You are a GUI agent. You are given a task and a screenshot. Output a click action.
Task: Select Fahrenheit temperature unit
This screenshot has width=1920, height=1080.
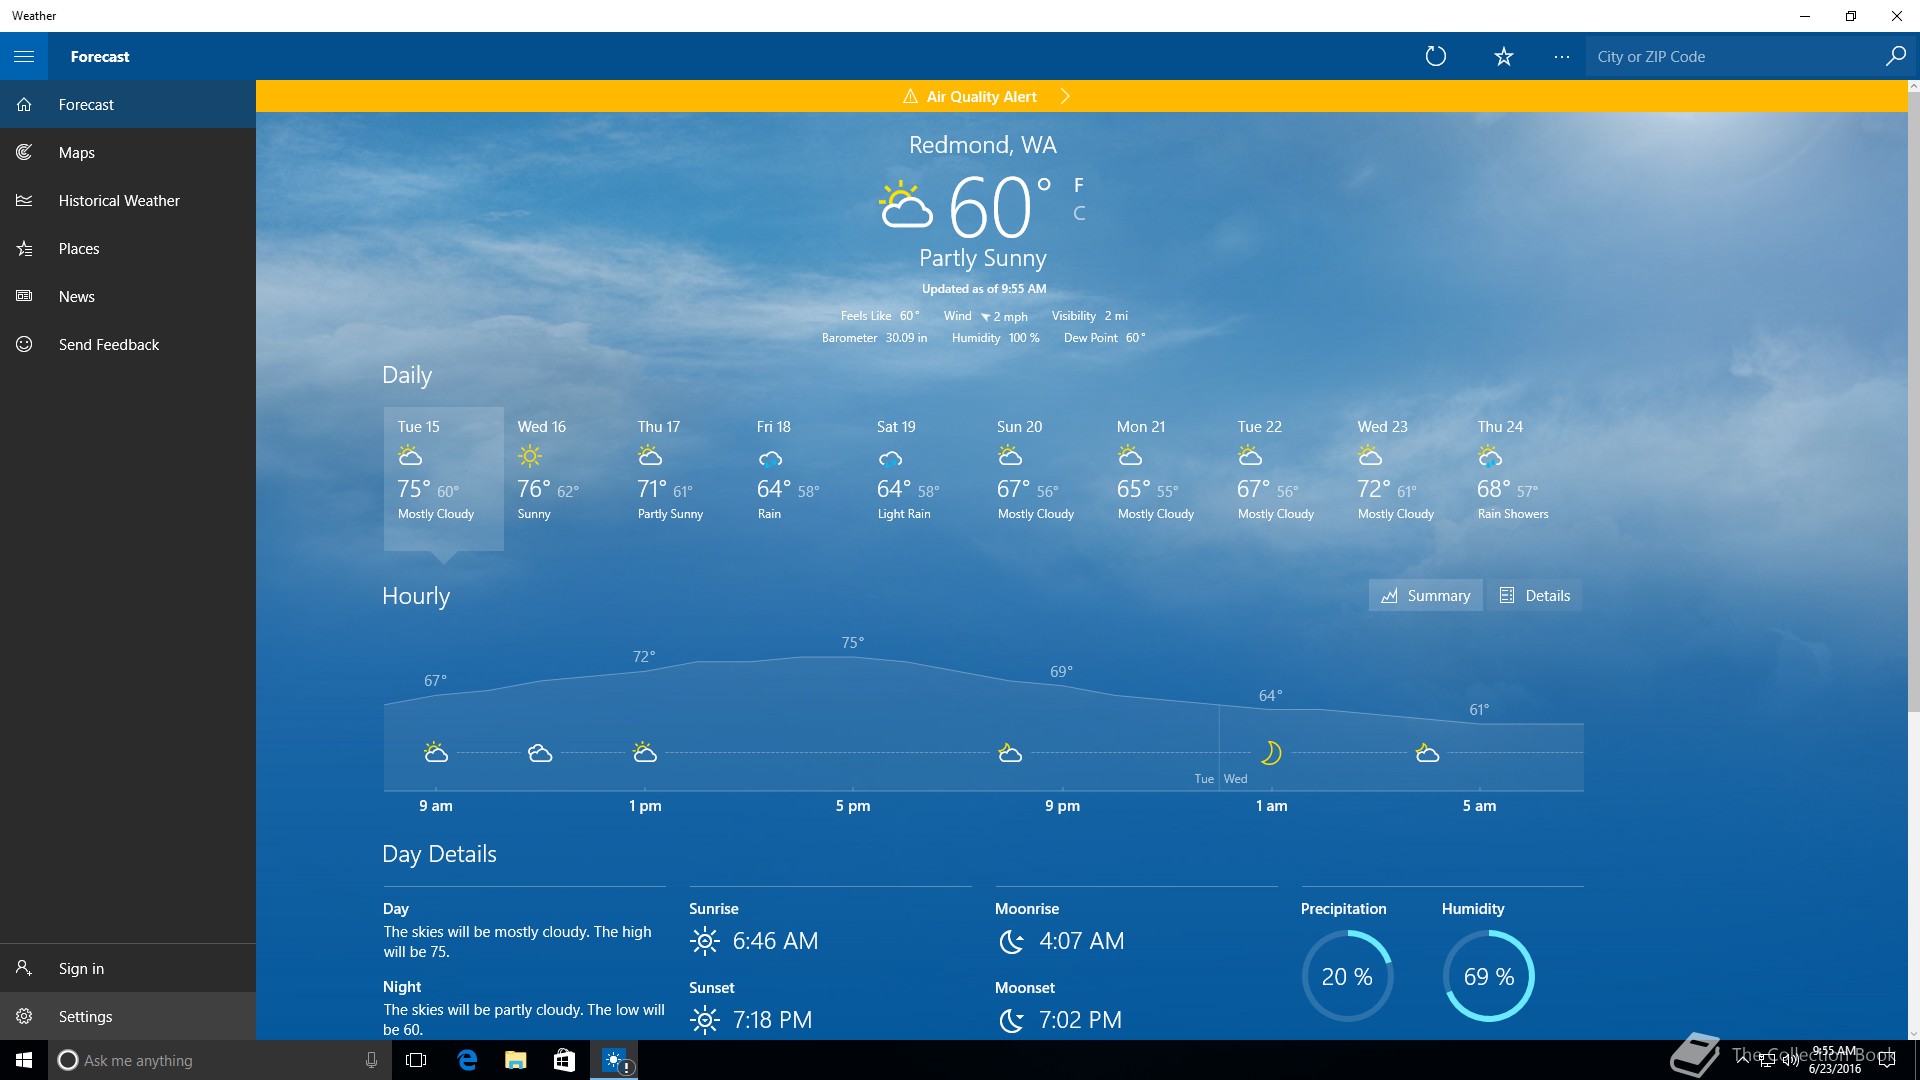(x=1079, y=185)
